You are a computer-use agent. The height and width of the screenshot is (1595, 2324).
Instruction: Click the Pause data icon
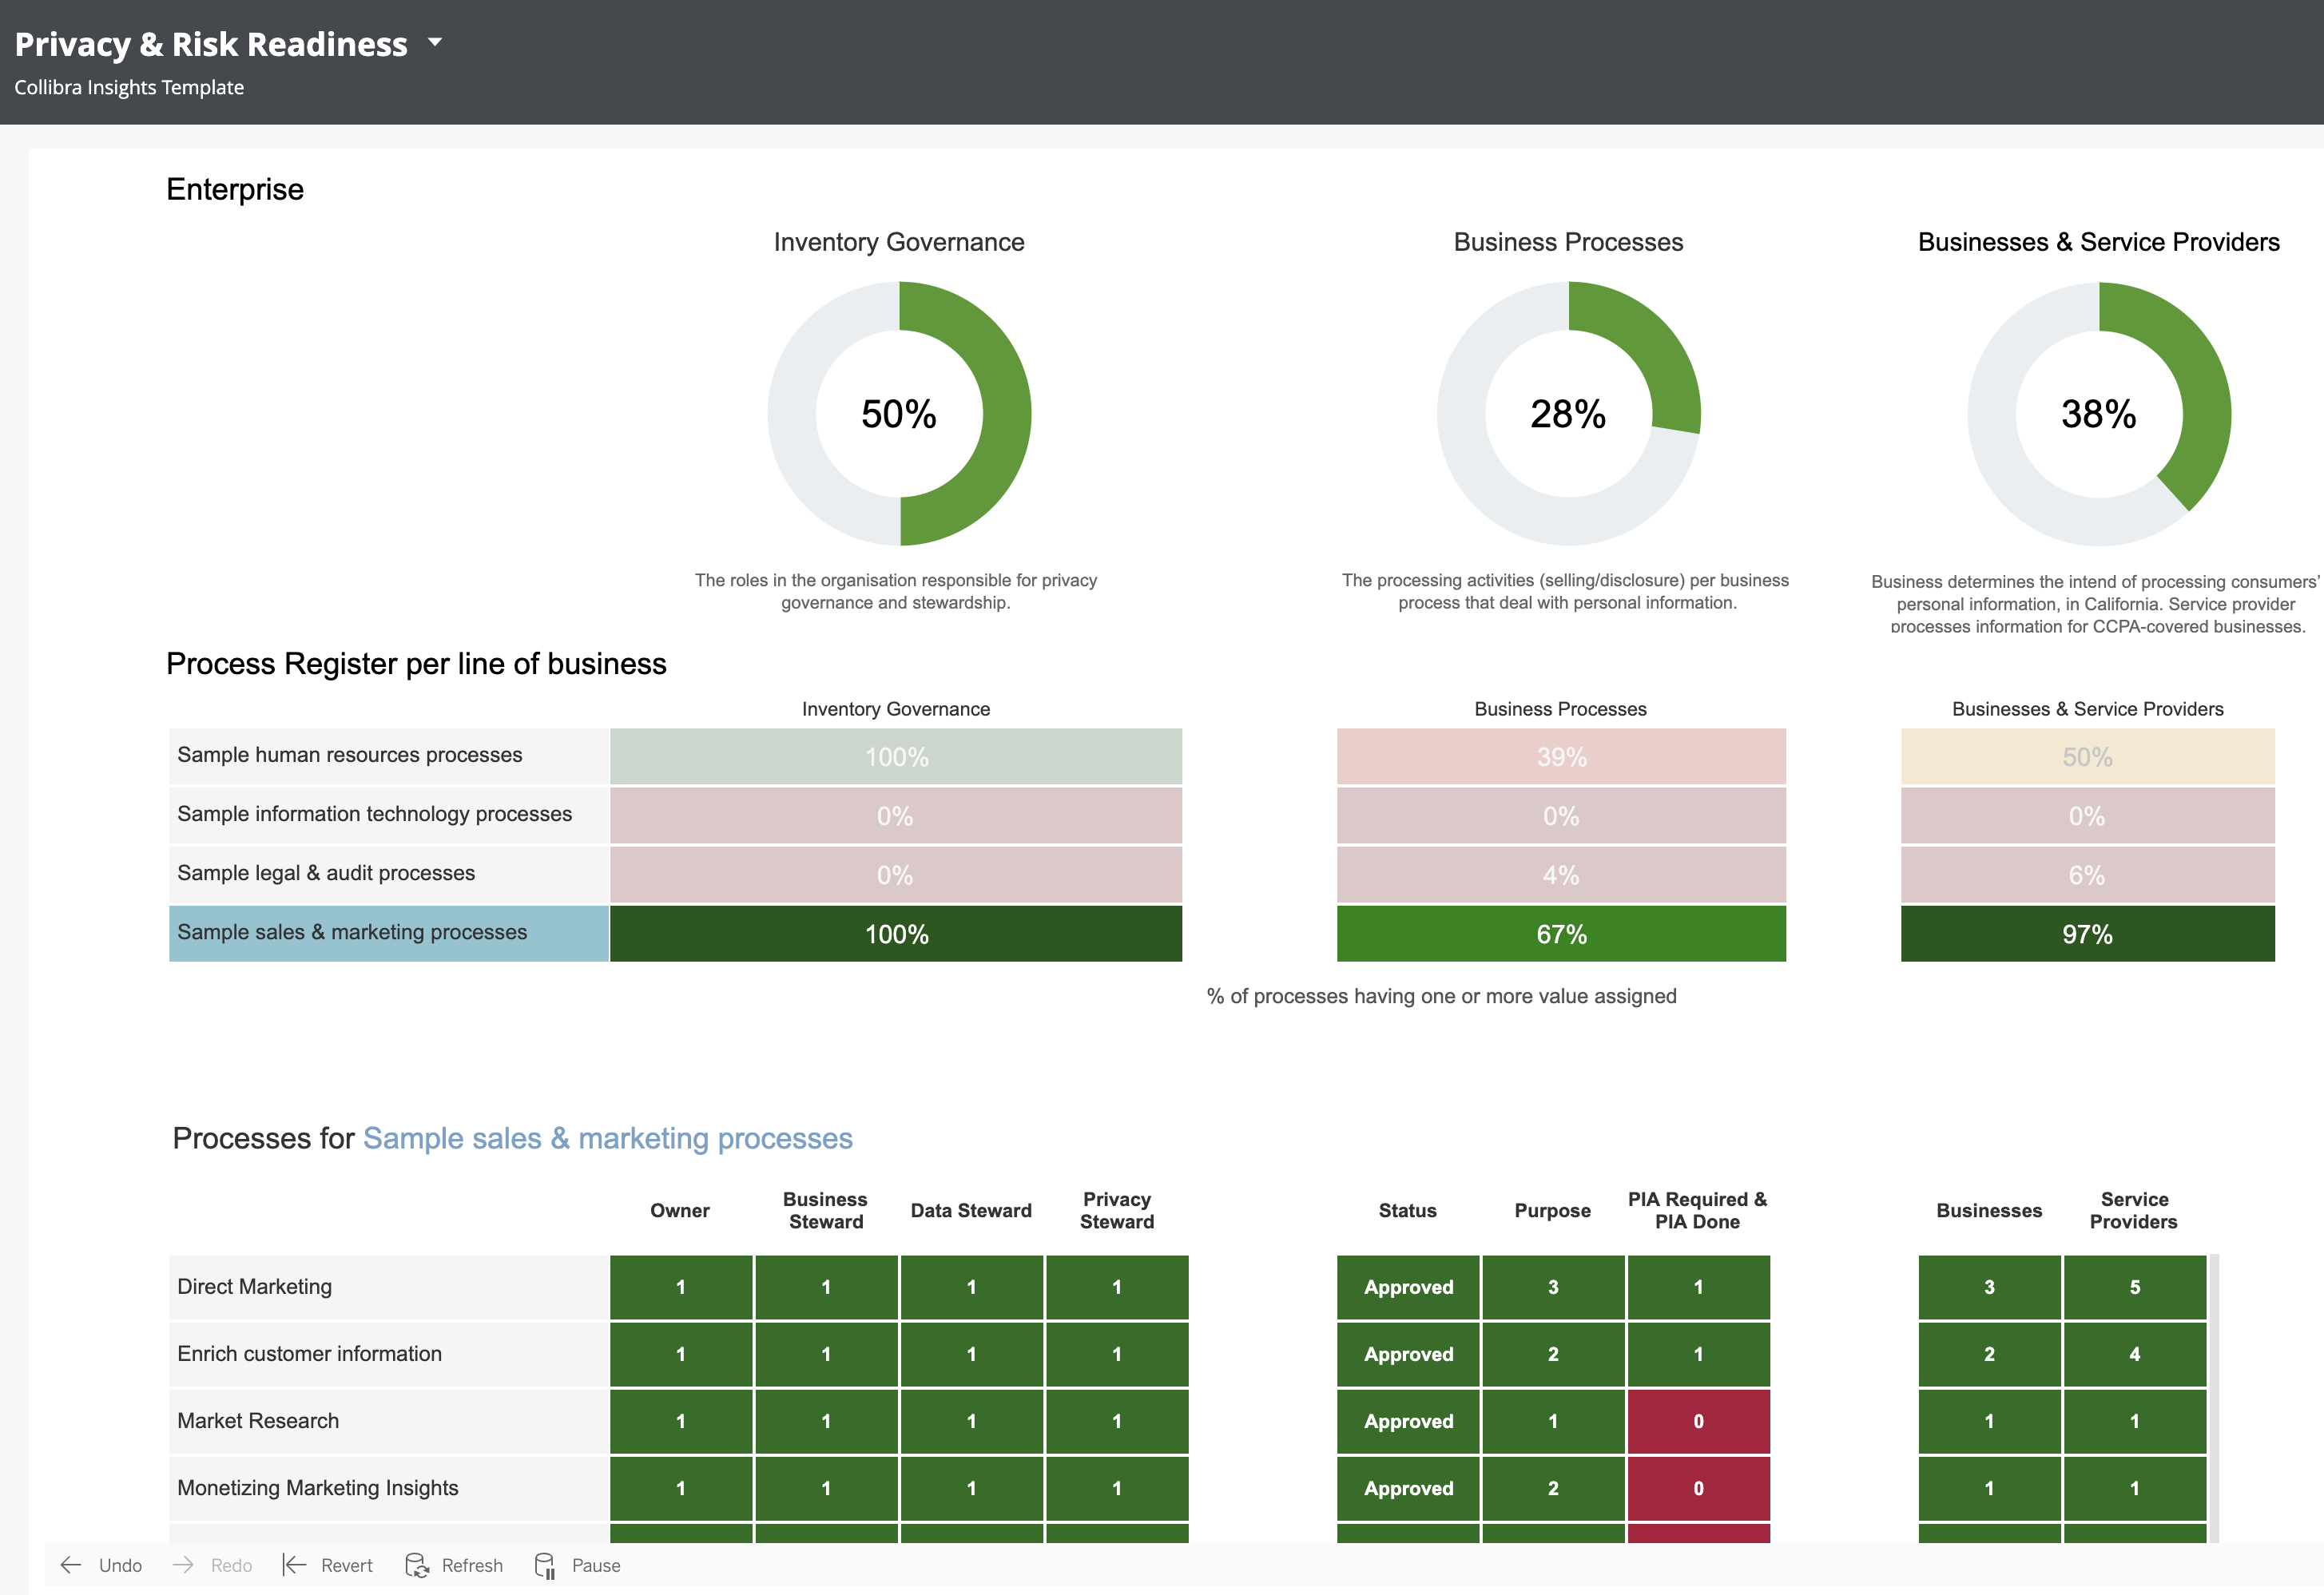coord(544,1565)
